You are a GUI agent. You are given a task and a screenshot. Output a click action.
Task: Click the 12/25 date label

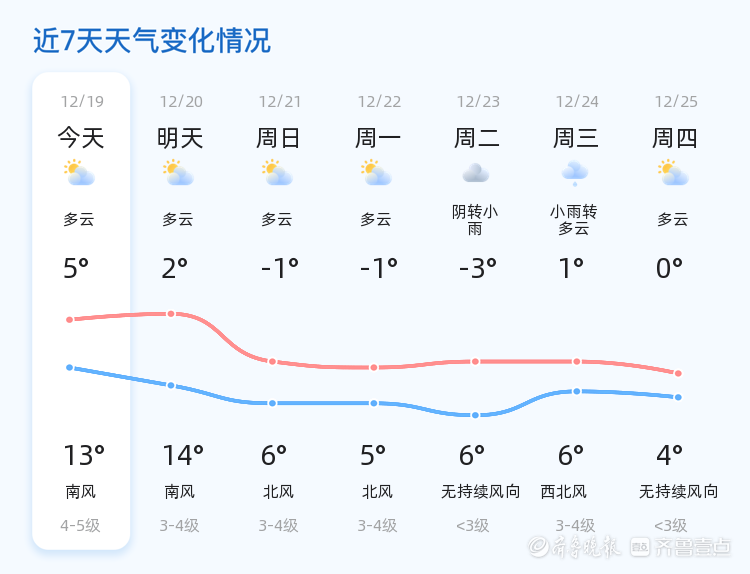pos(676,101)
